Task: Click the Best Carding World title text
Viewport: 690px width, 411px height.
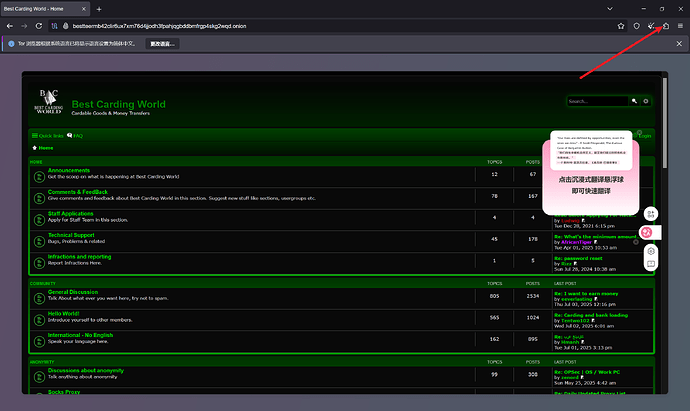Action: click(x=118, y=104)
